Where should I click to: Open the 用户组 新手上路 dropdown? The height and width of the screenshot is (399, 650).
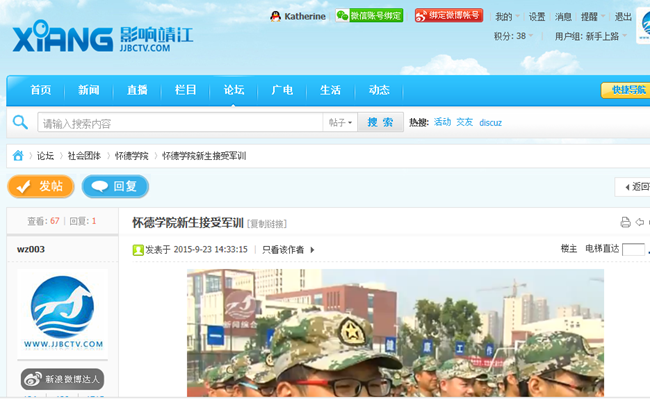tap(591, 36)
